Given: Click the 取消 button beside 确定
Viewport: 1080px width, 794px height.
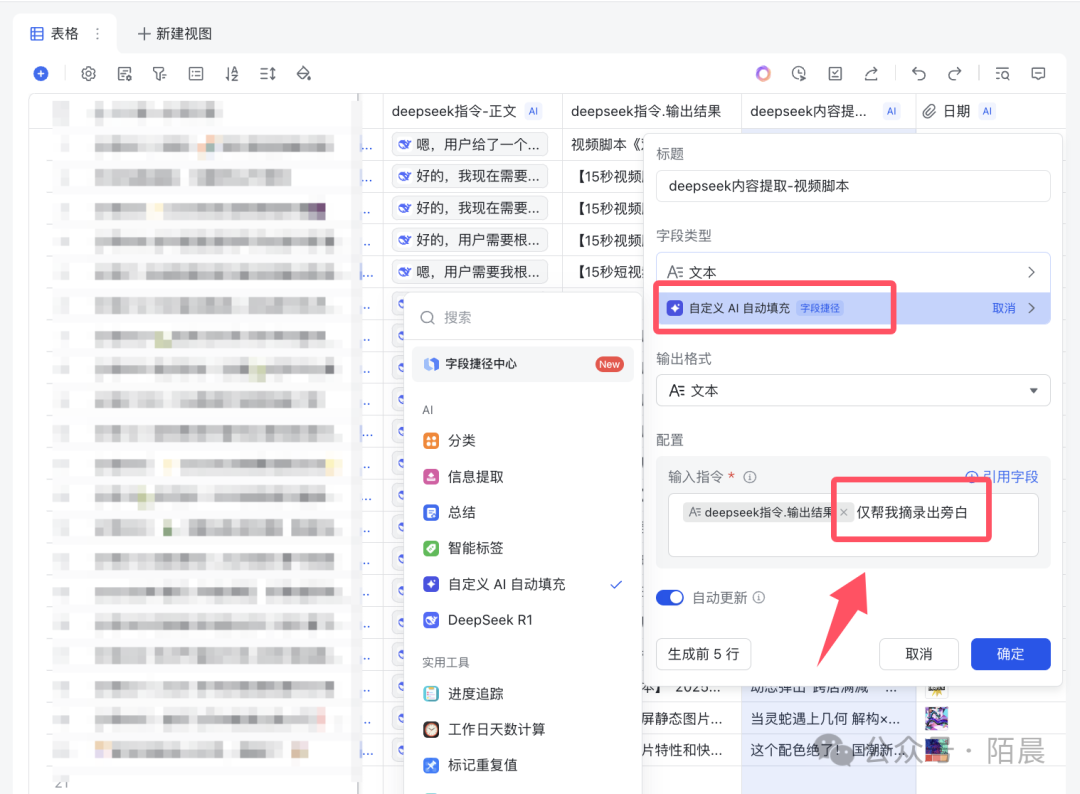Looking at the screenshot, I should point(919,654).
